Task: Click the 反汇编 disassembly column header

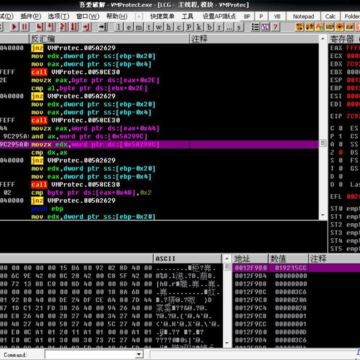Action: (110, 39)
